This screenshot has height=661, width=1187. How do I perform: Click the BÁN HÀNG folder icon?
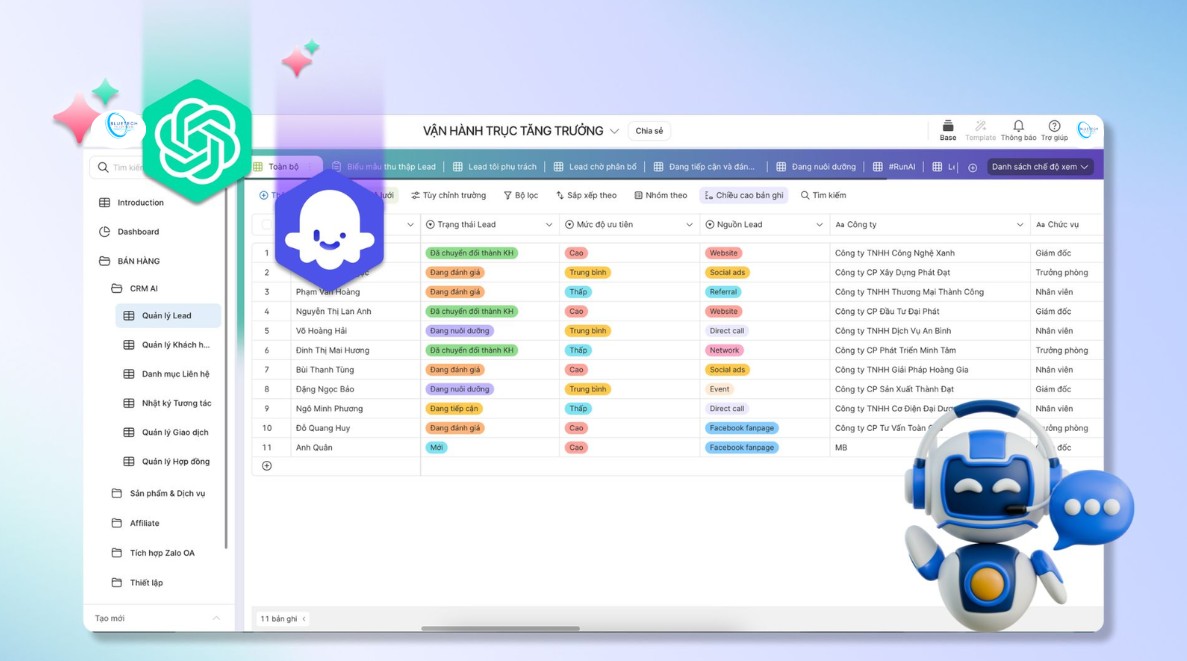104,261
